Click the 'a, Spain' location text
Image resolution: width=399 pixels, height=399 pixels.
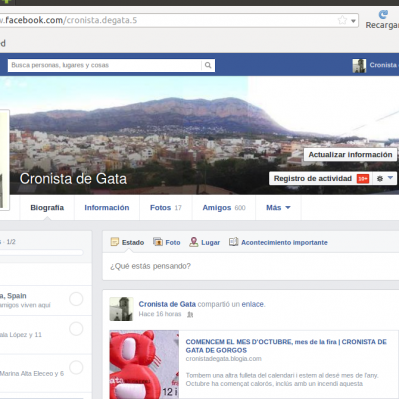(x=13, y=296)
